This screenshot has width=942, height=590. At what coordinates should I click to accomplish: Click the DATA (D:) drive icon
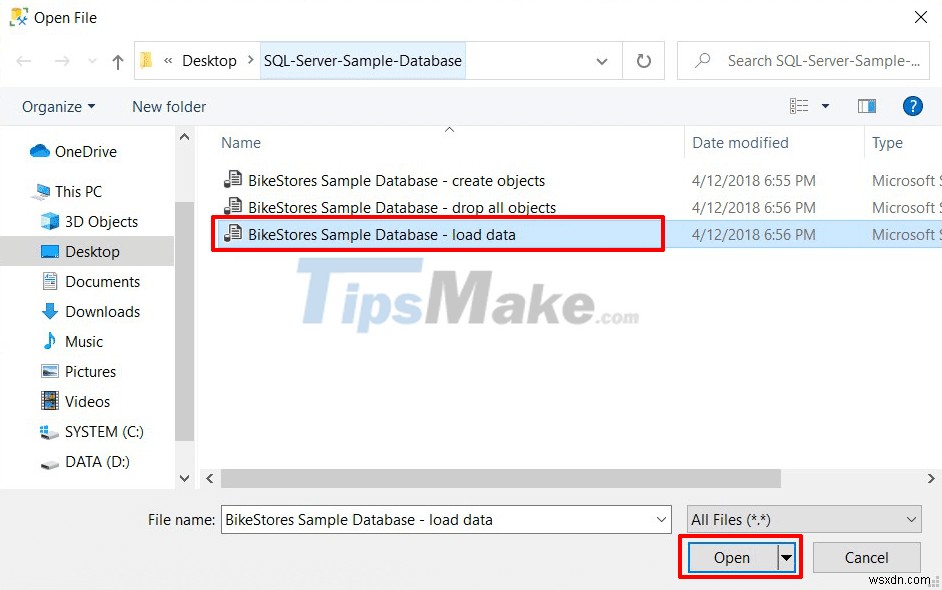tap(48, 461)
